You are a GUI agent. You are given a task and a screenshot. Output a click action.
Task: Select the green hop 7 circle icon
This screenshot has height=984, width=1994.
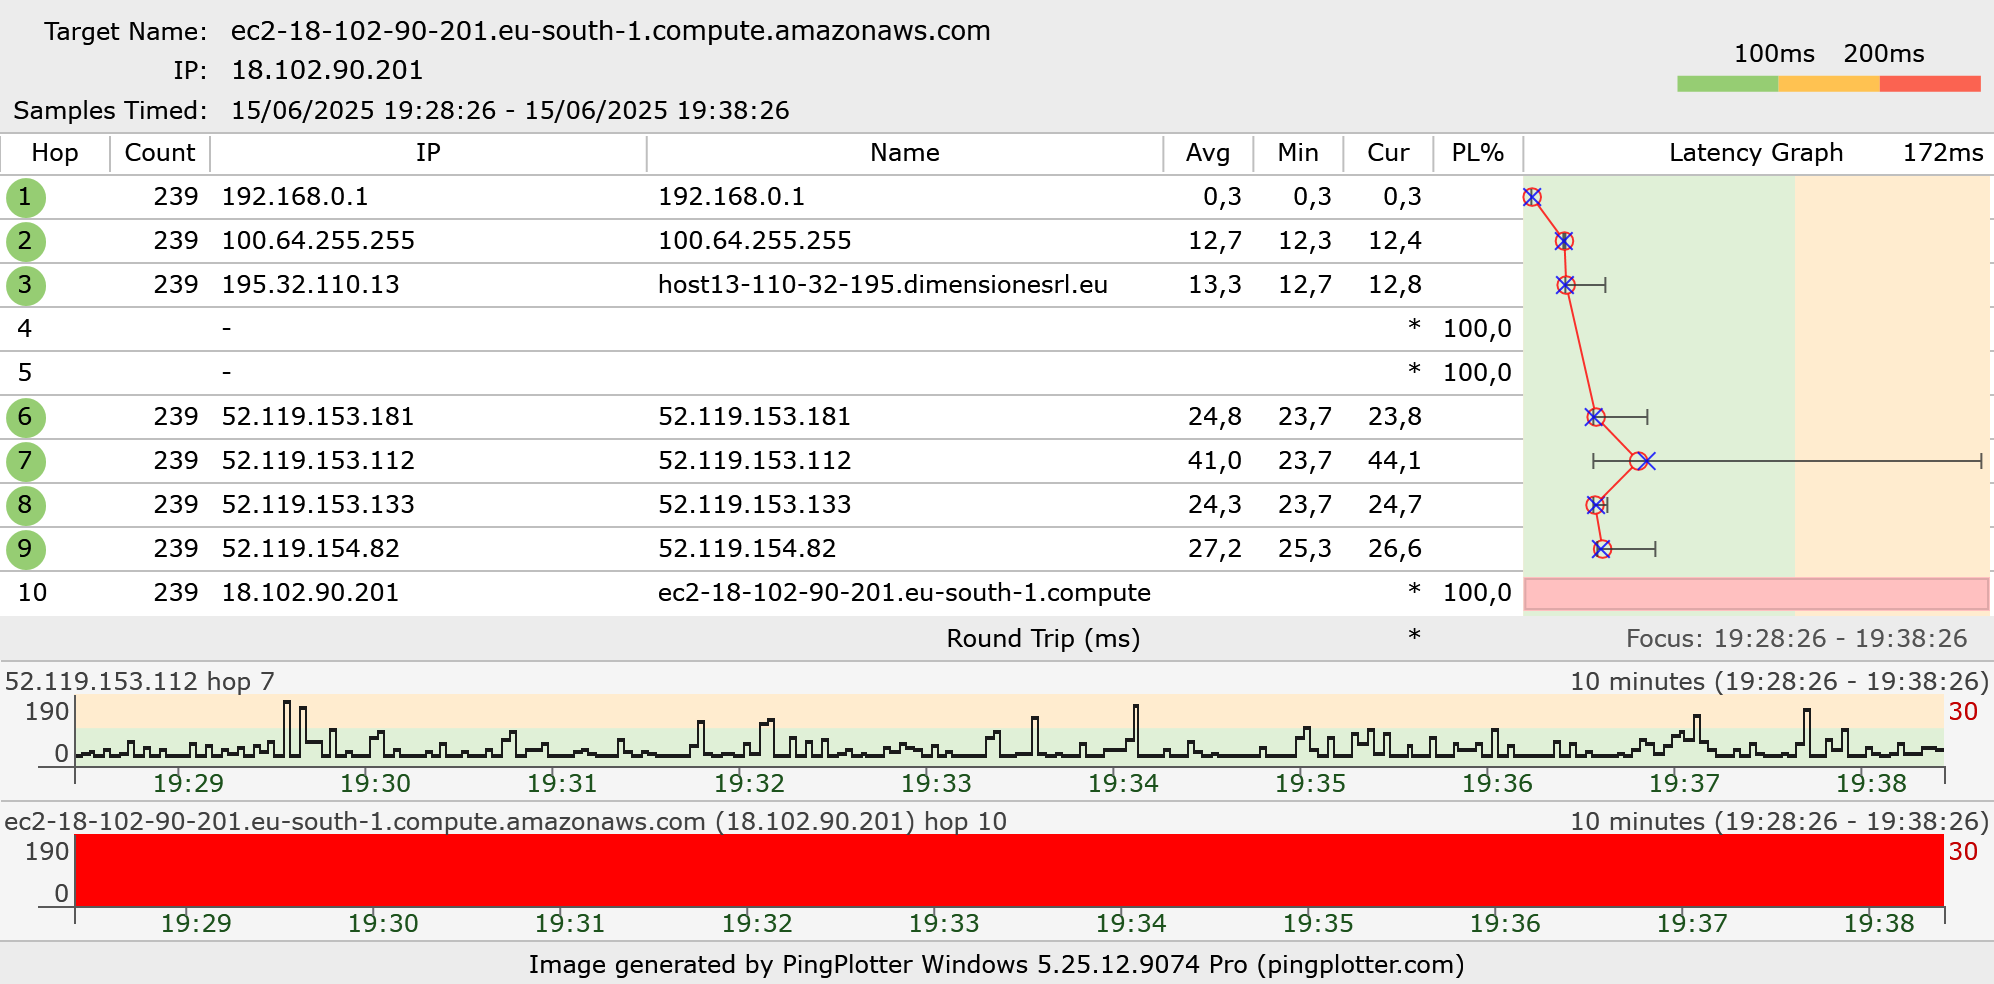26,461
